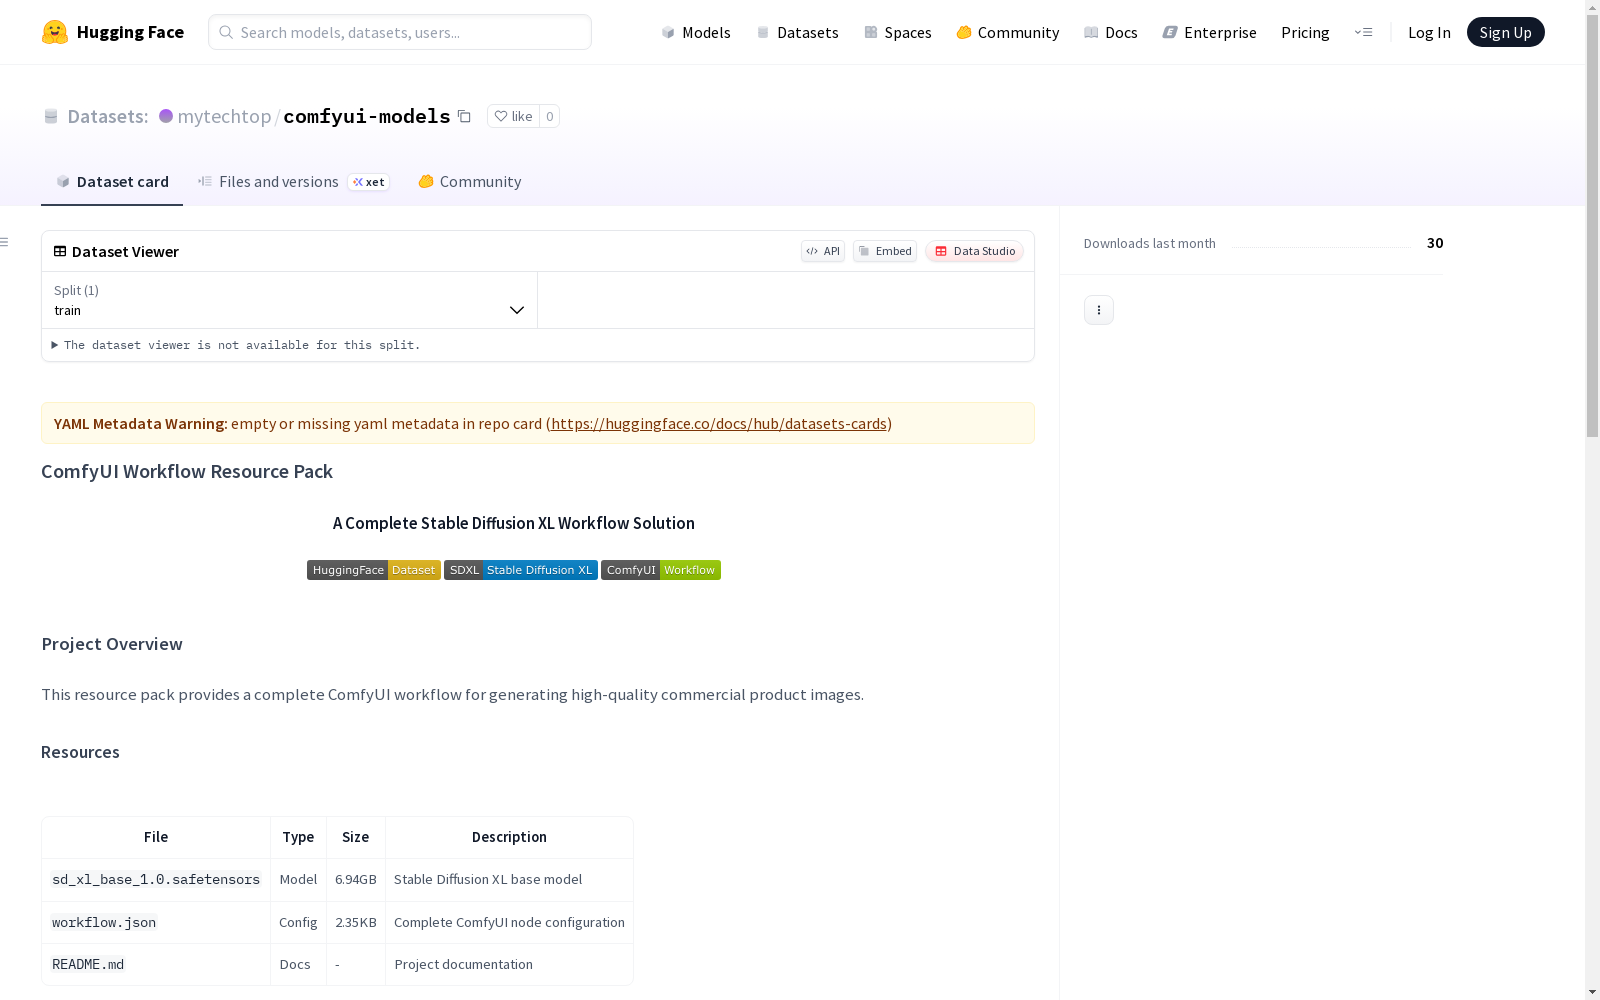Click the Complete ComfyUI node configuration cell
The image size is (1600, 1000).
pos(509,922)
